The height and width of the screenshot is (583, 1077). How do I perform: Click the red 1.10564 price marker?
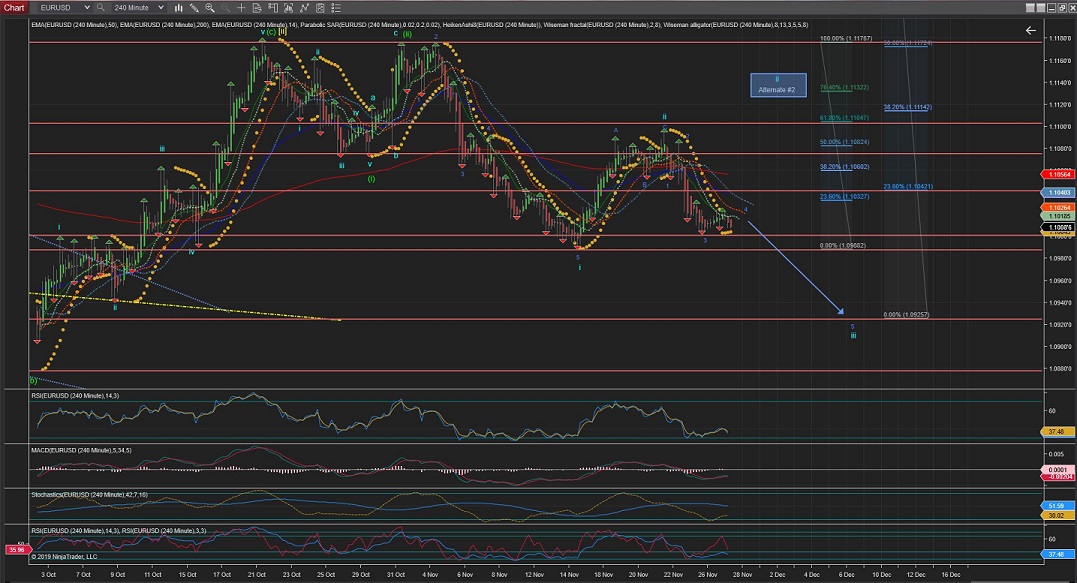click(x=1058, y=172)
